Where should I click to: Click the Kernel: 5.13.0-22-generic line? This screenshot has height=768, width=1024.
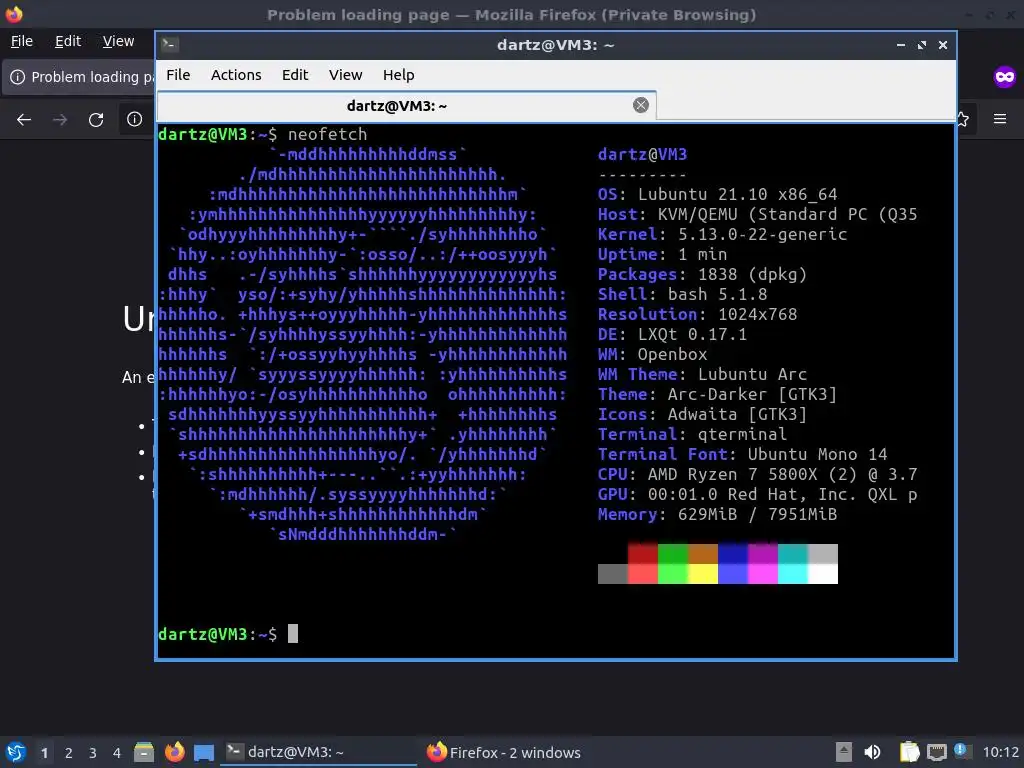tap(722, 234)
